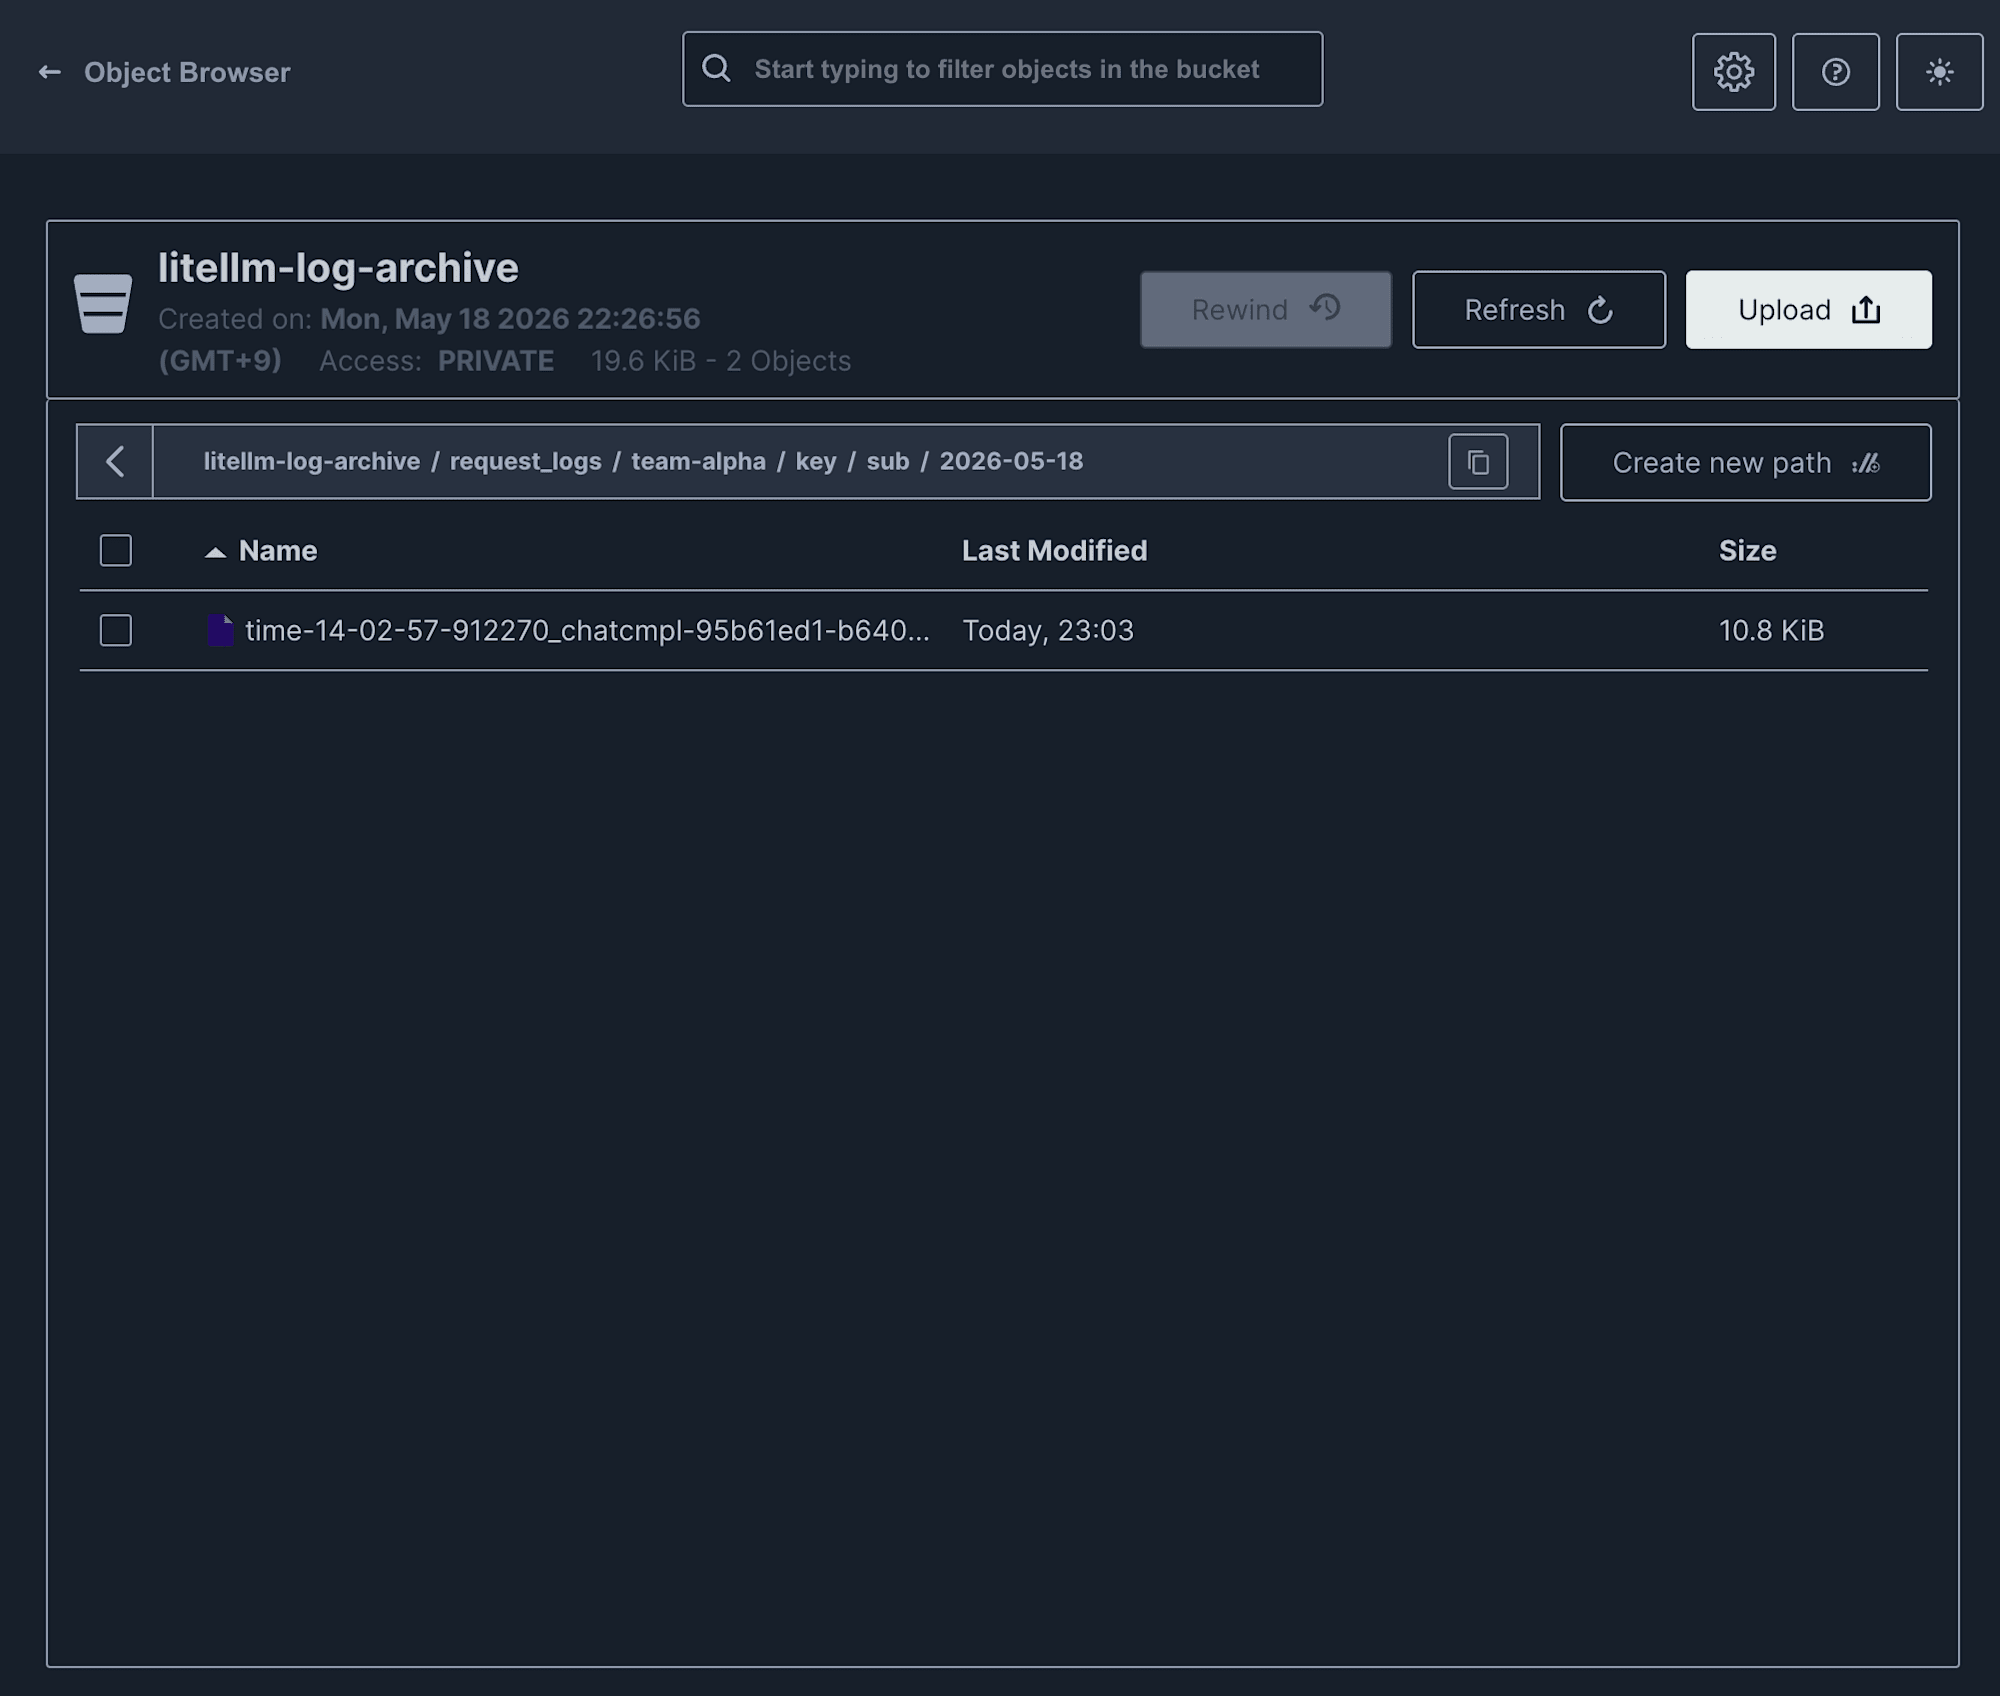Sort by Size column header

coord(1747,550)
